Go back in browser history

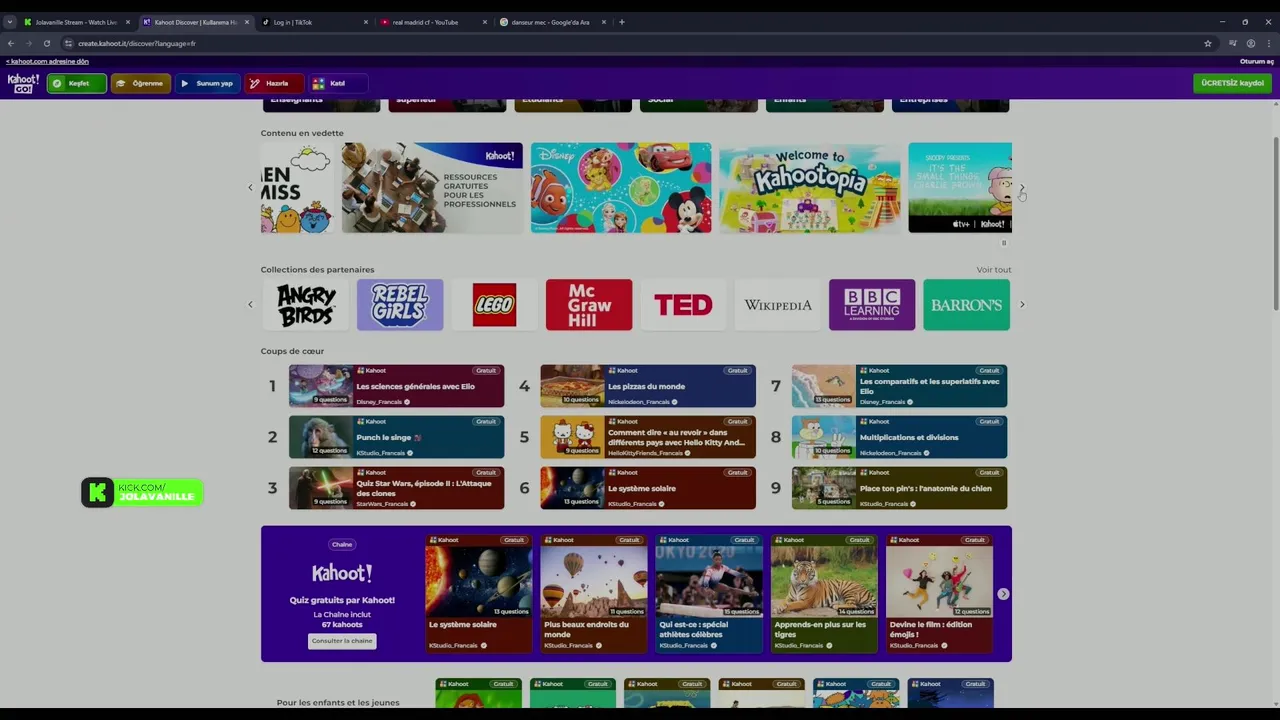point(11,44)
